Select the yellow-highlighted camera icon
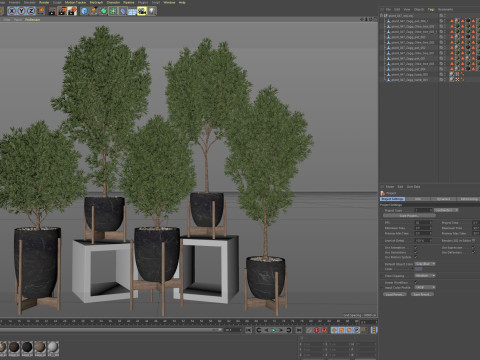 (142, 11)
